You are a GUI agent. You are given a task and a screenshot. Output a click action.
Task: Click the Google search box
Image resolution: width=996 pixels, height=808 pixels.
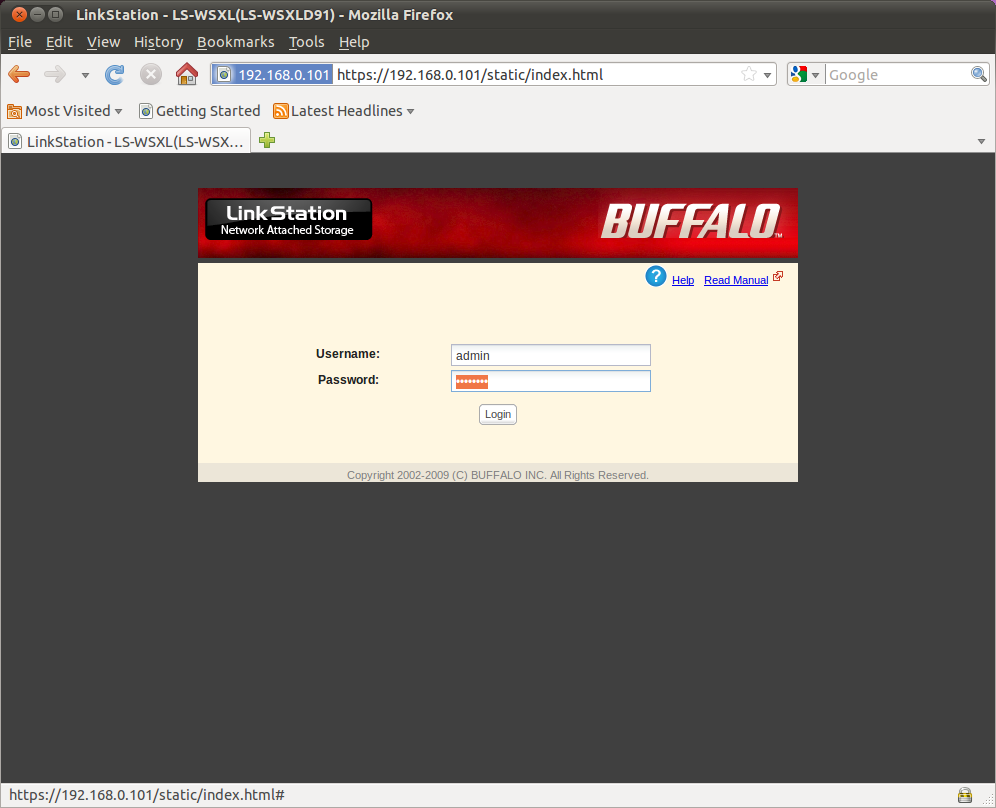898,74
